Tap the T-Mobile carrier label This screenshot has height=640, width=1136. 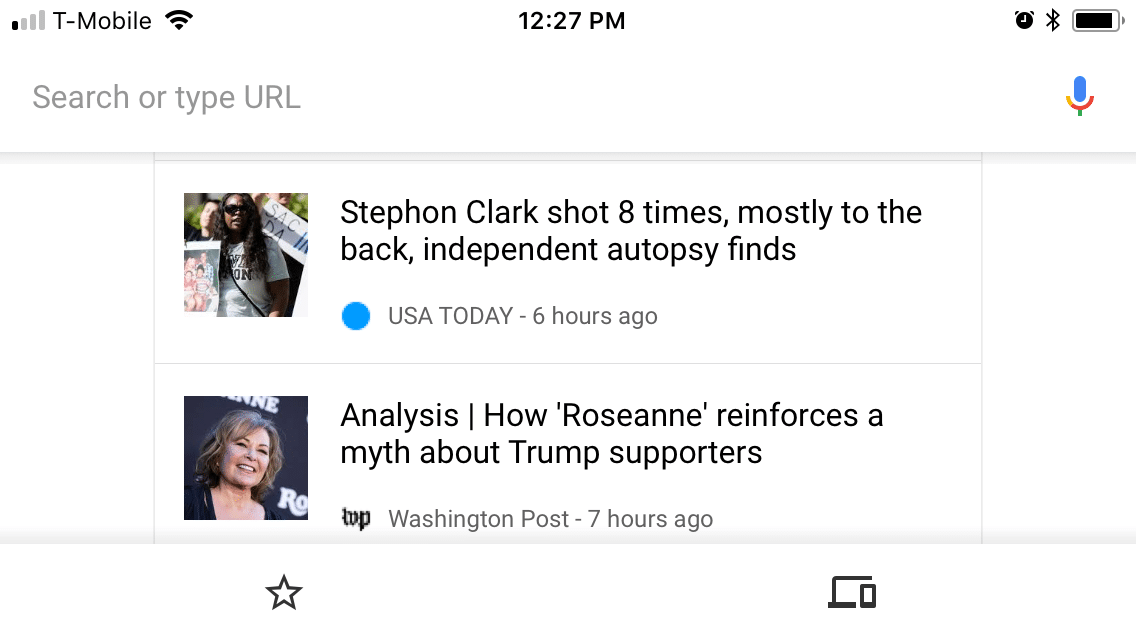[102, 21]
